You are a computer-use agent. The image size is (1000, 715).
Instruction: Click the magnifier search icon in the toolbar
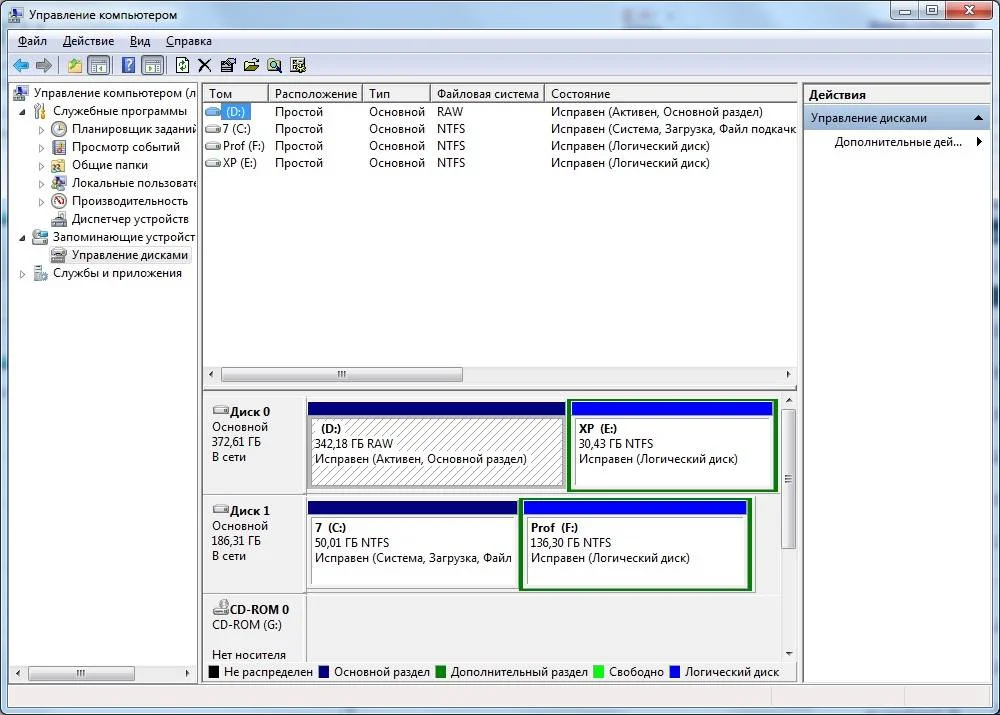(x=274, y=65)
